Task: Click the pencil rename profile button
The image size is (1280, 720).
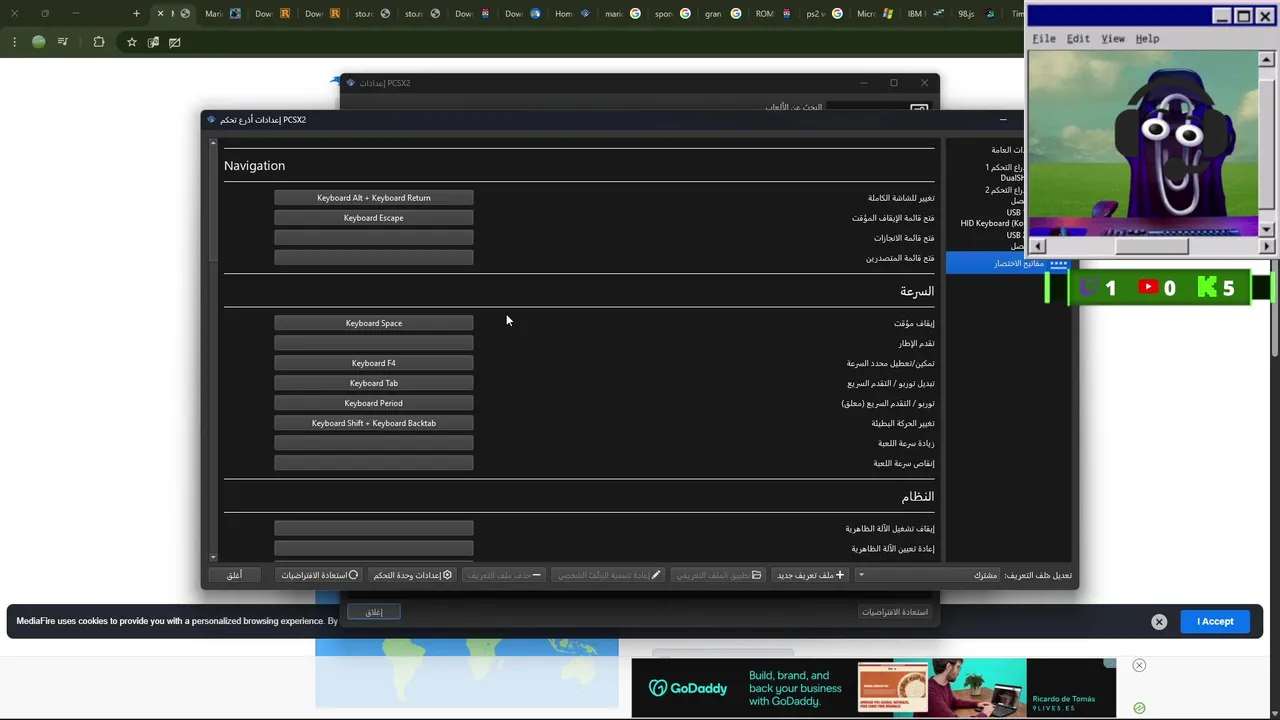Action: pyautogui.click(x=609, y=575)
